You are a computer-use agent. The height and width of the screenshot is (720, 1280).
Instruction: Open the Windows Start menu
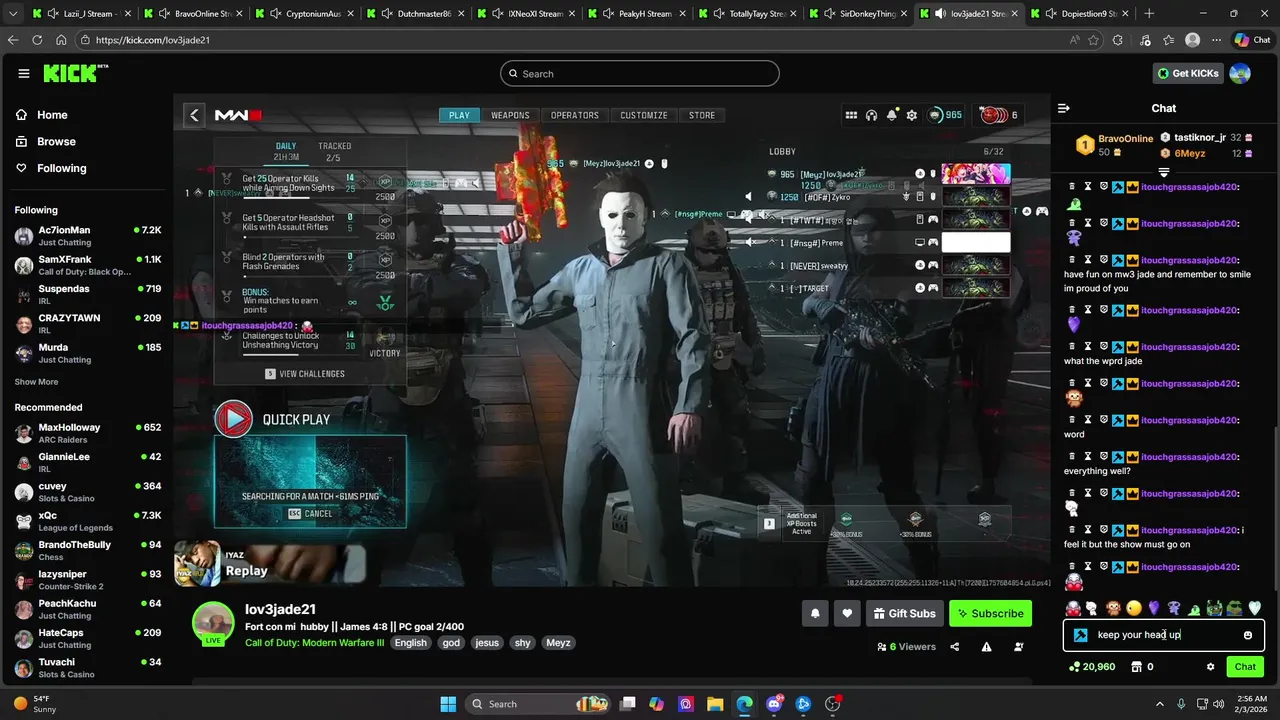coord(448,704)
